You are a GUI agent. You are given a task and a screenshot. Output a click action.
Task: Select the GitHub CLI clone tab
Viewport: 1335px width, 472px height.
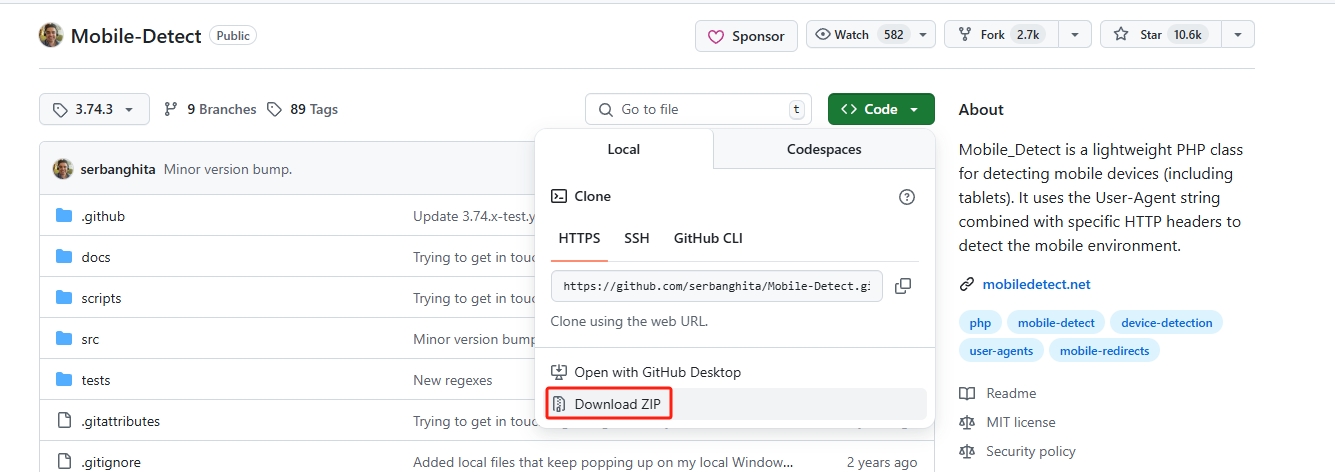pyautogui.click(x=708, y=238)
